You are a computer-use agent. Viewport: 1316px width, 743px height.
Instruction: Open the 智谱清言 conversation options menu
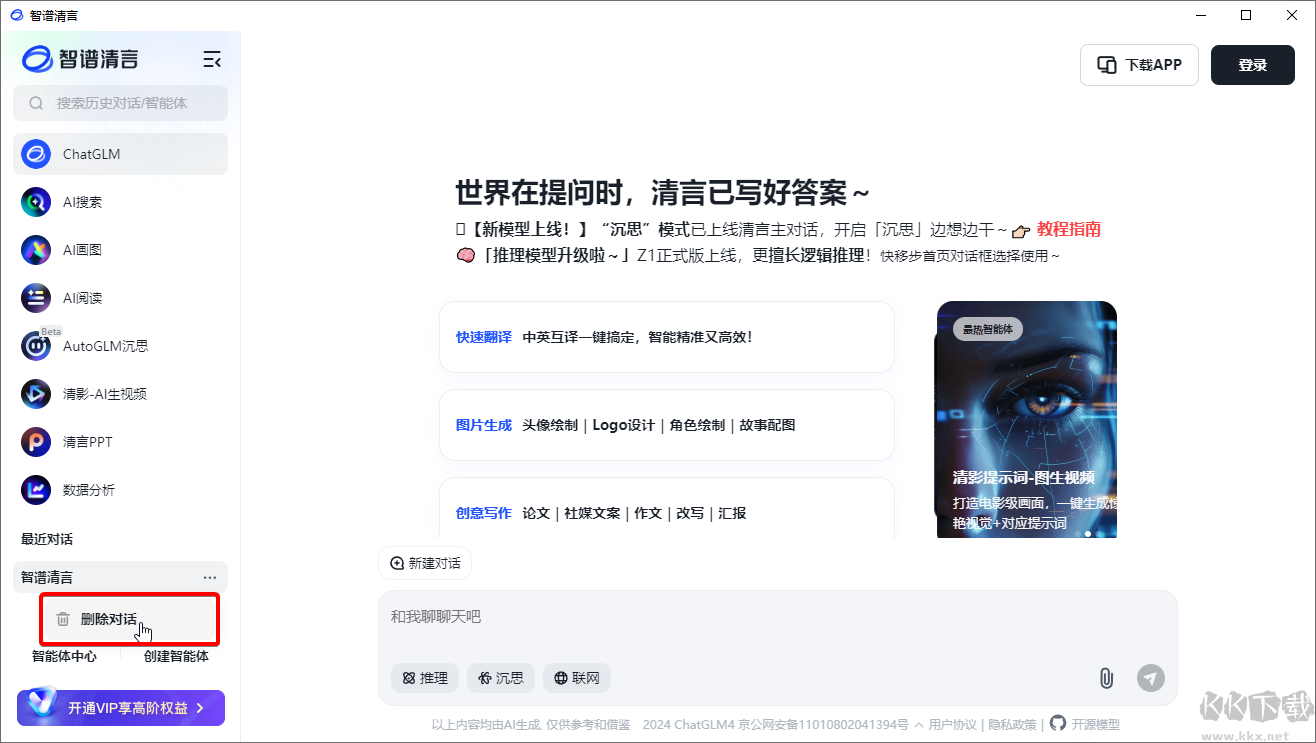pyautogui.click(x=210, y=577)
